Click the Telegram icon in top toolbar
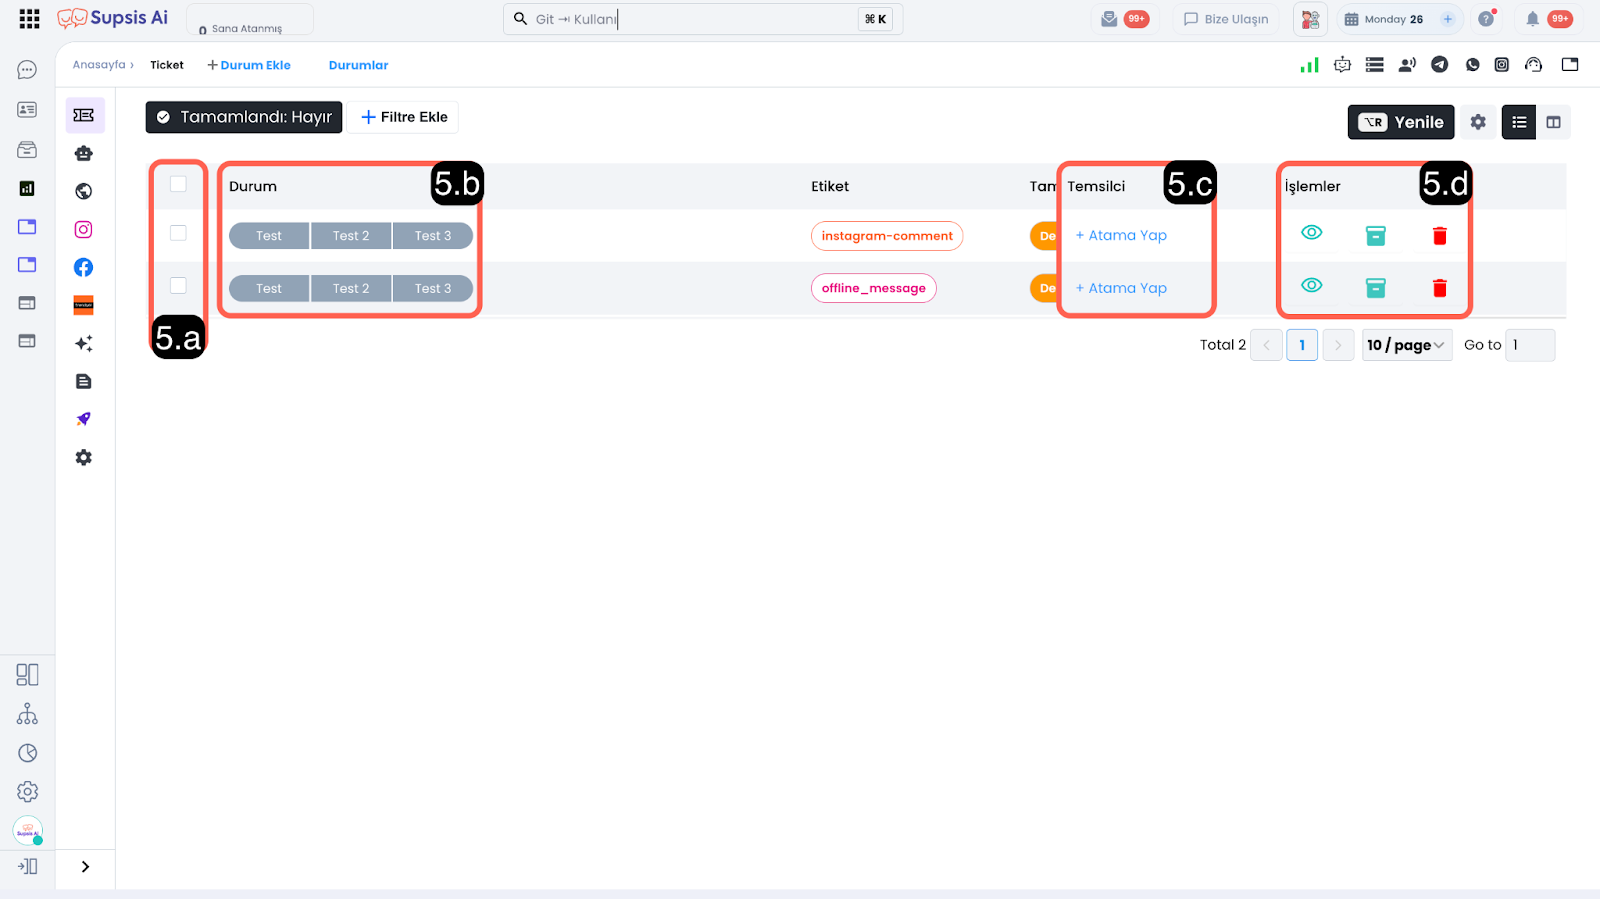This screenshot has height=899, width=1600. coord(1439,65)
